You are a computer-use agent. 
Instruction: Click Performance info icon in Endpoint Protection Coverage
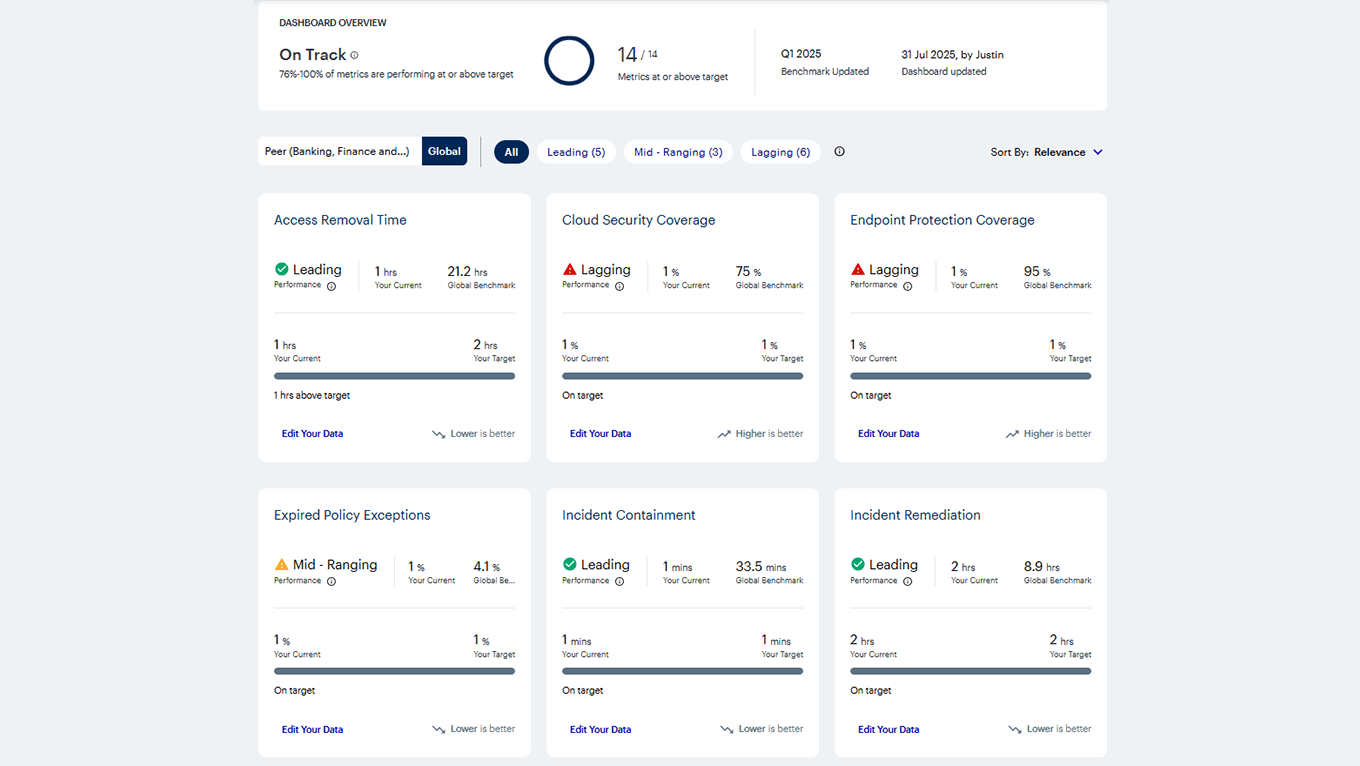click(907, 286)
